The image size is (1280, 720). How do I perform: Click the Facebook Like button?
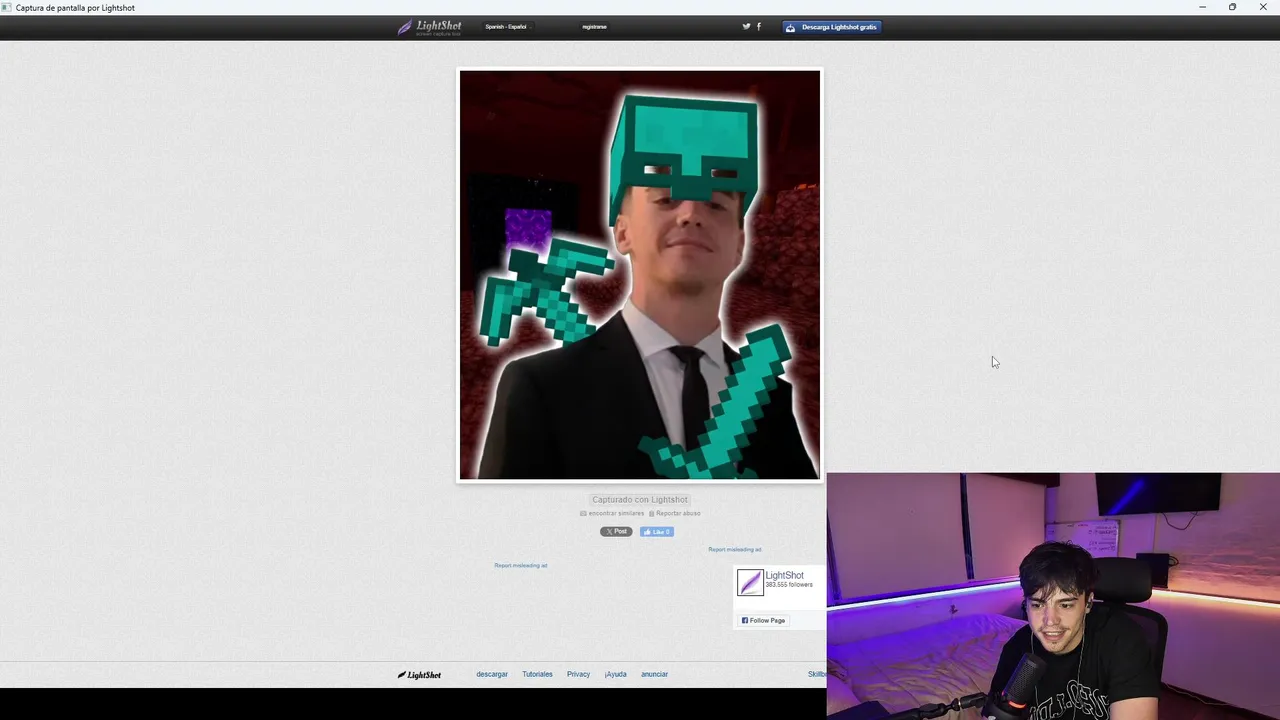pos(657,532)
